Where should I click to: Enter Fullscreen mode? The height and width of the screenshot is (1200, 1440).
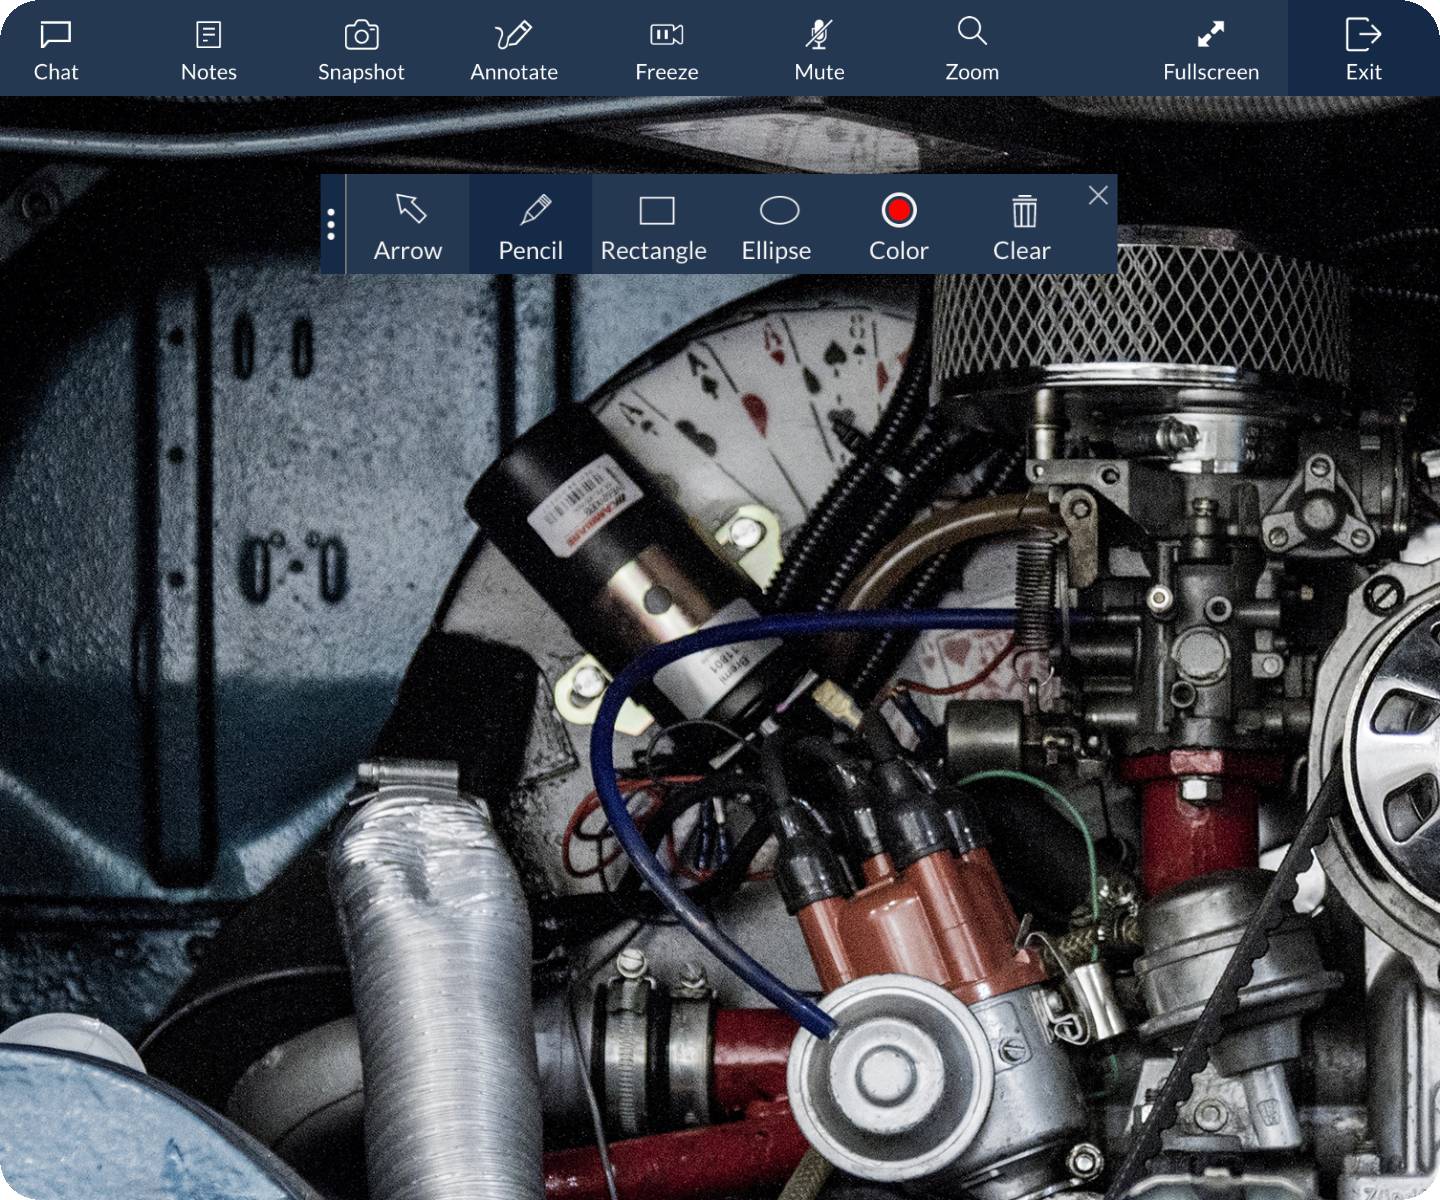(x=1210, y=50)
